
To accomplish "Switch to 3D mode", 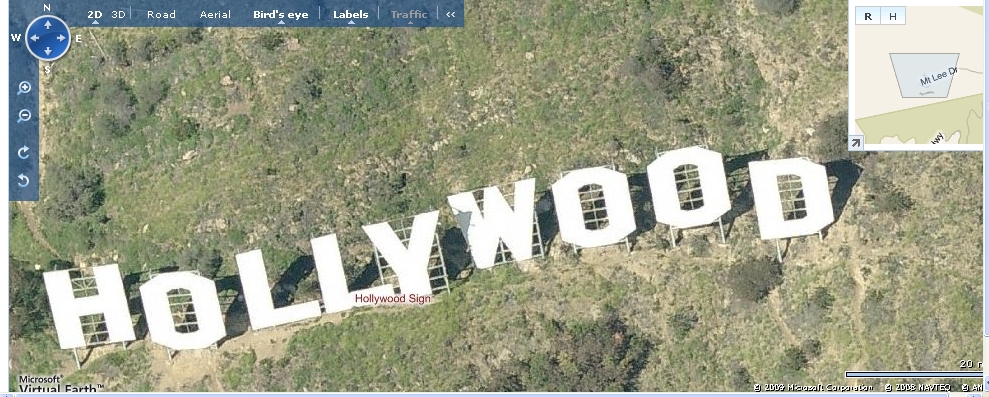I will click(118, 15).
